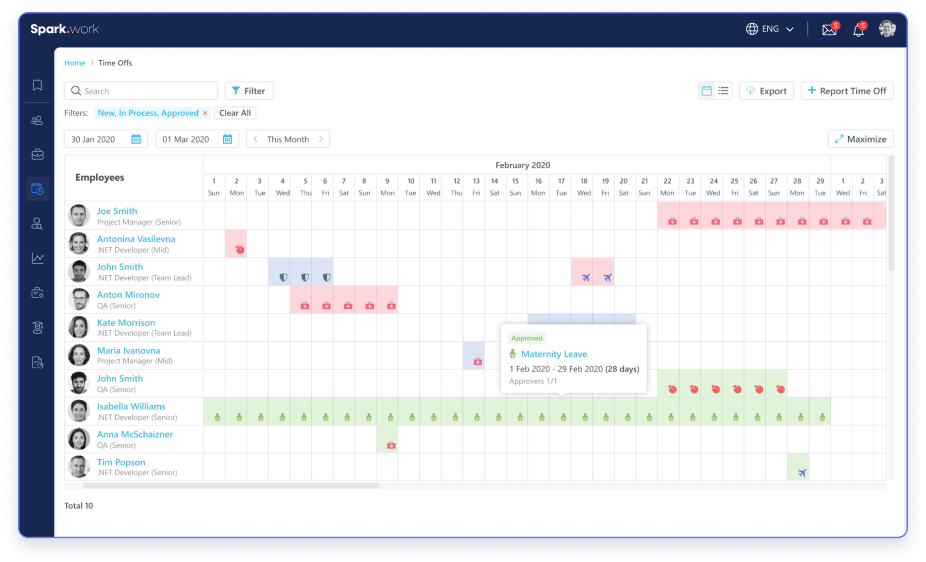Open Isabella Williams's profile link
Screen dimensions: 926x562
pos(131,406)
